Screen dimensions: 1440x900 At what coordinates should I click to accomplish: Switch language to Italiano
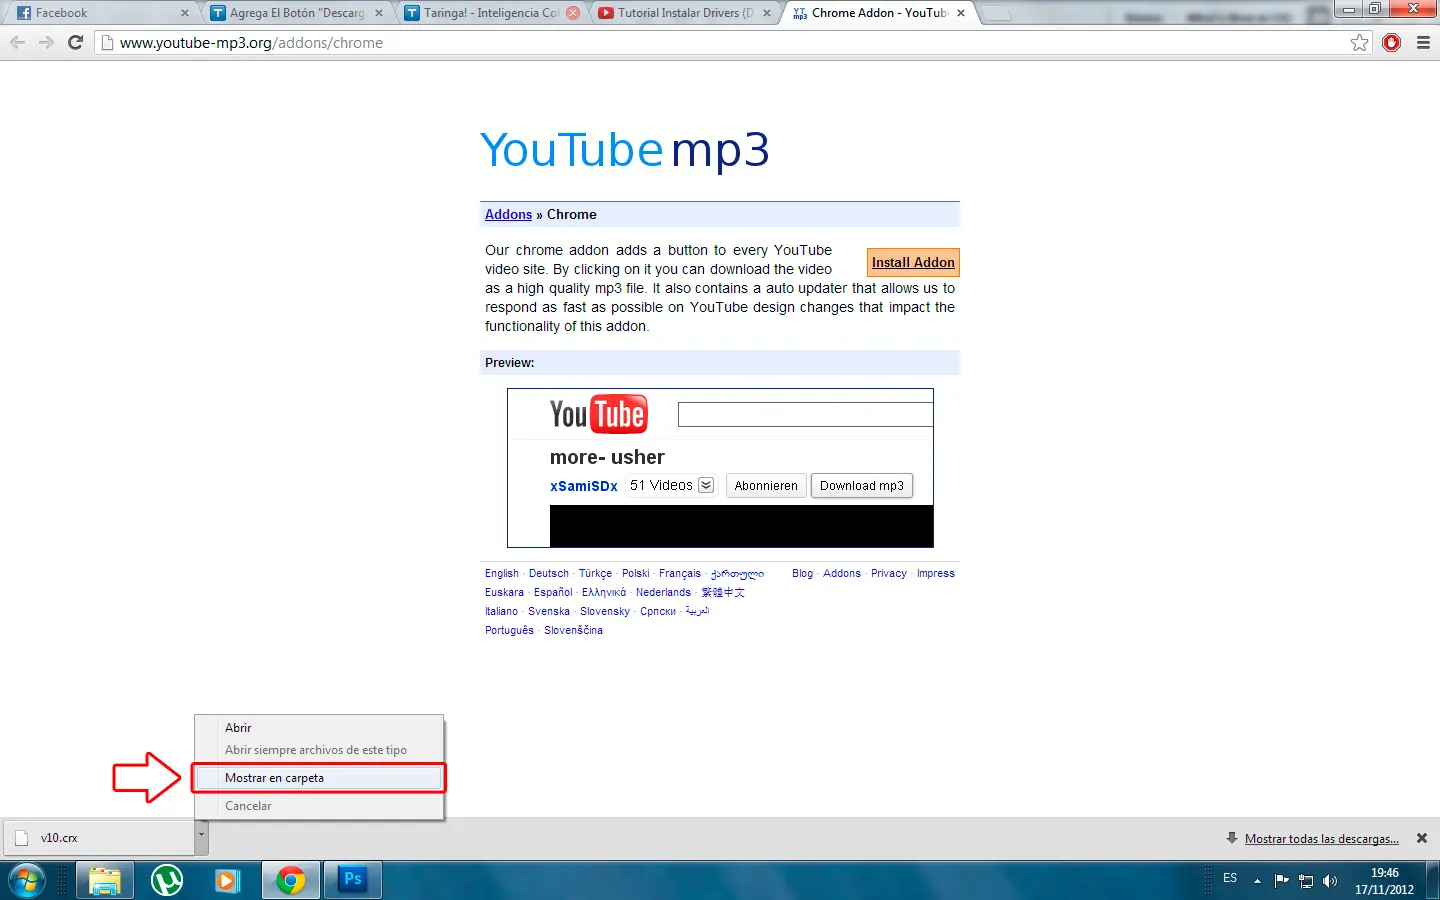pyautogui.click(x=501, y=612)
